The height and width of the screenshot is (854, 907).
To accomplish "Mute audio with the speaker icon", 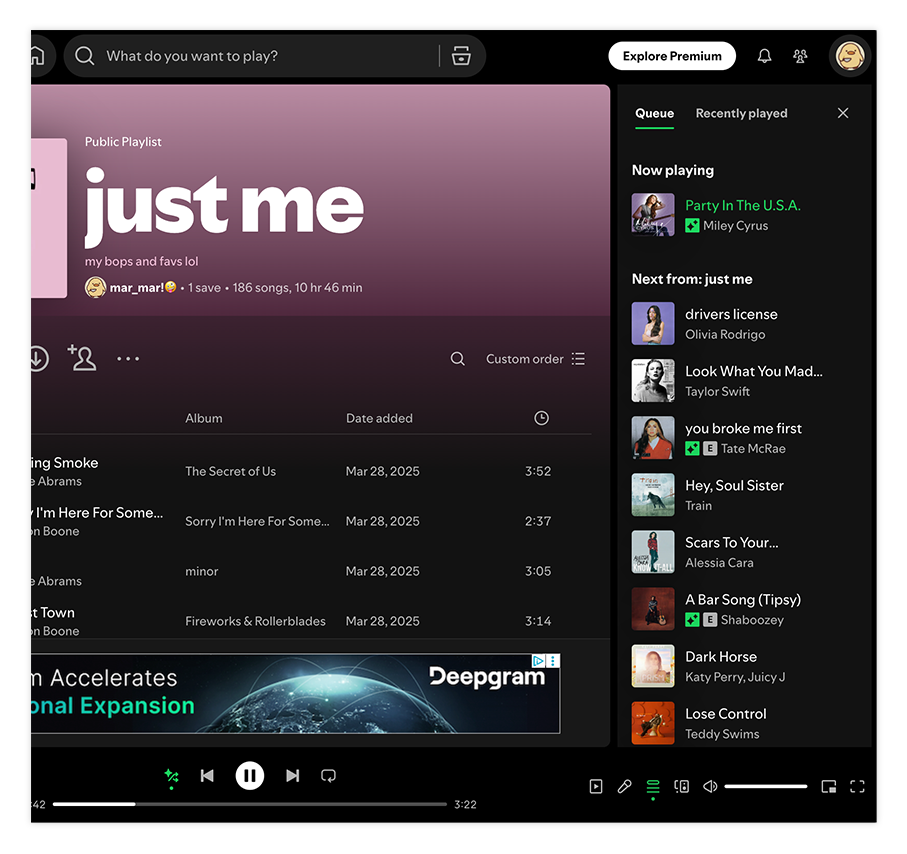I will click(710, 786).
